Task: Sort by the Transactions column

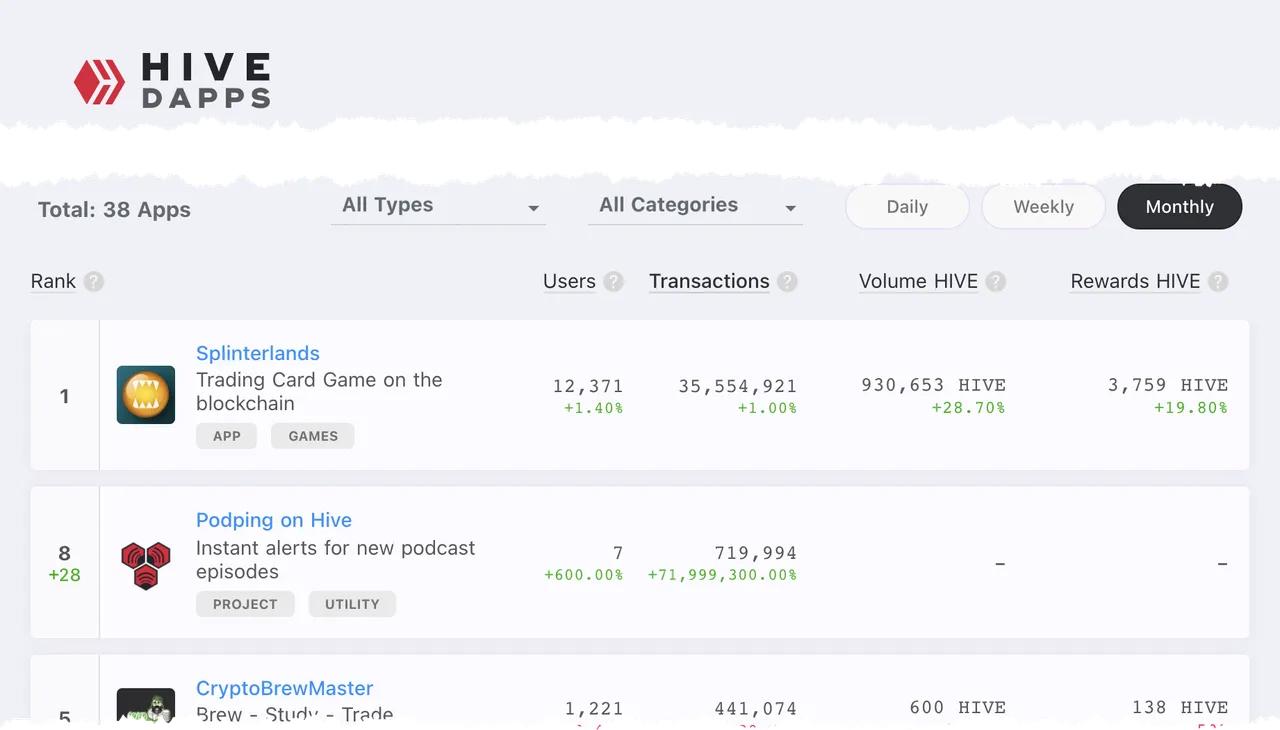Action: point(709,282)
